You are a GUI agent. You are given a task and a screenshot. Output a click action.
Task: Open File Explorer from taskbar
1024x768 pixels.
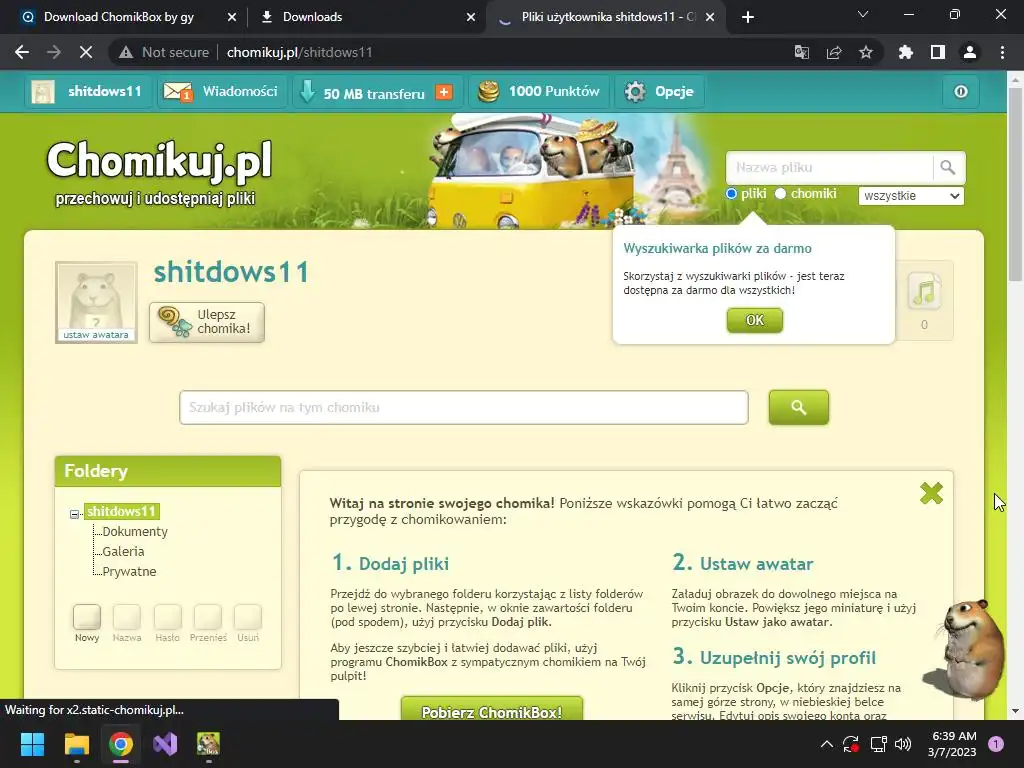[76, 744]
